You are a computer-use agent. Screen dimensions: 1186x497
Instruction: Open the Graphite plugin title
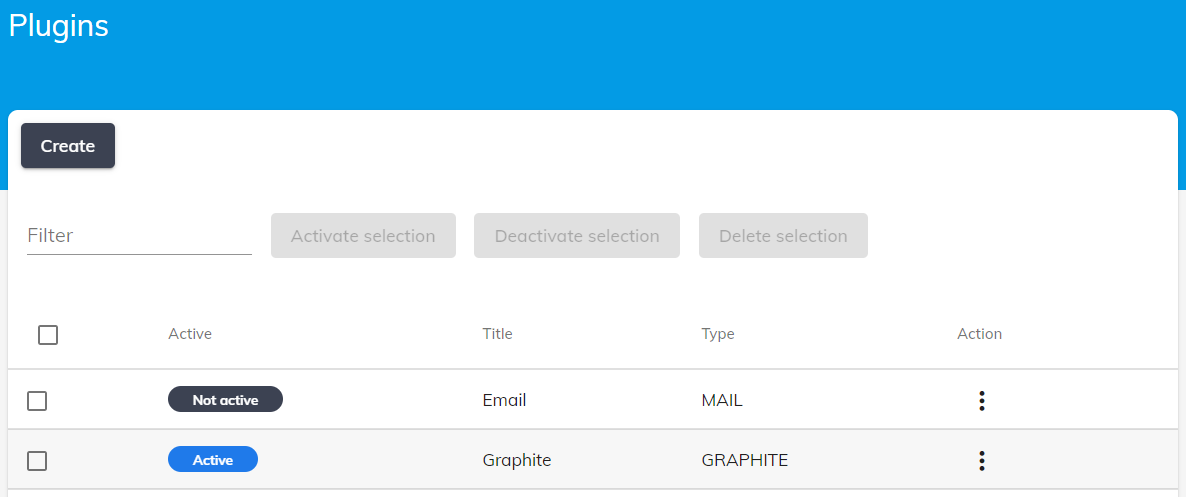tap(517, 461)
